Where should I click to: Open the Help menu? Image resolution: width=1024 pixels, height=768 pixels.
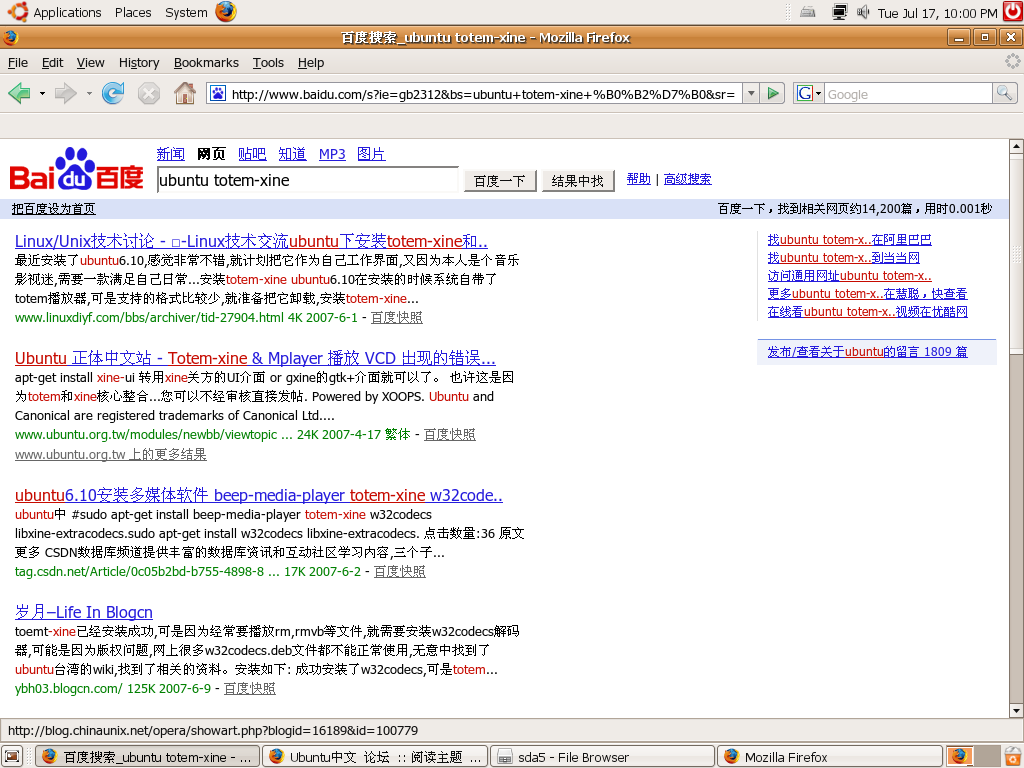click(x=311, y=63)
